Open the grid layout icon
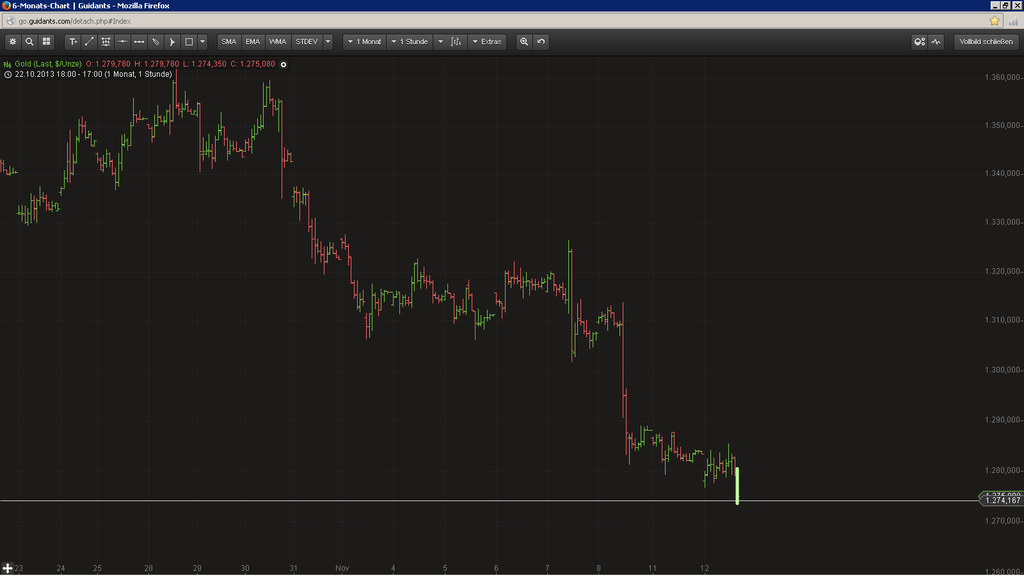The width and height of the screenshot is (1024, 576). tap(46, 42)
